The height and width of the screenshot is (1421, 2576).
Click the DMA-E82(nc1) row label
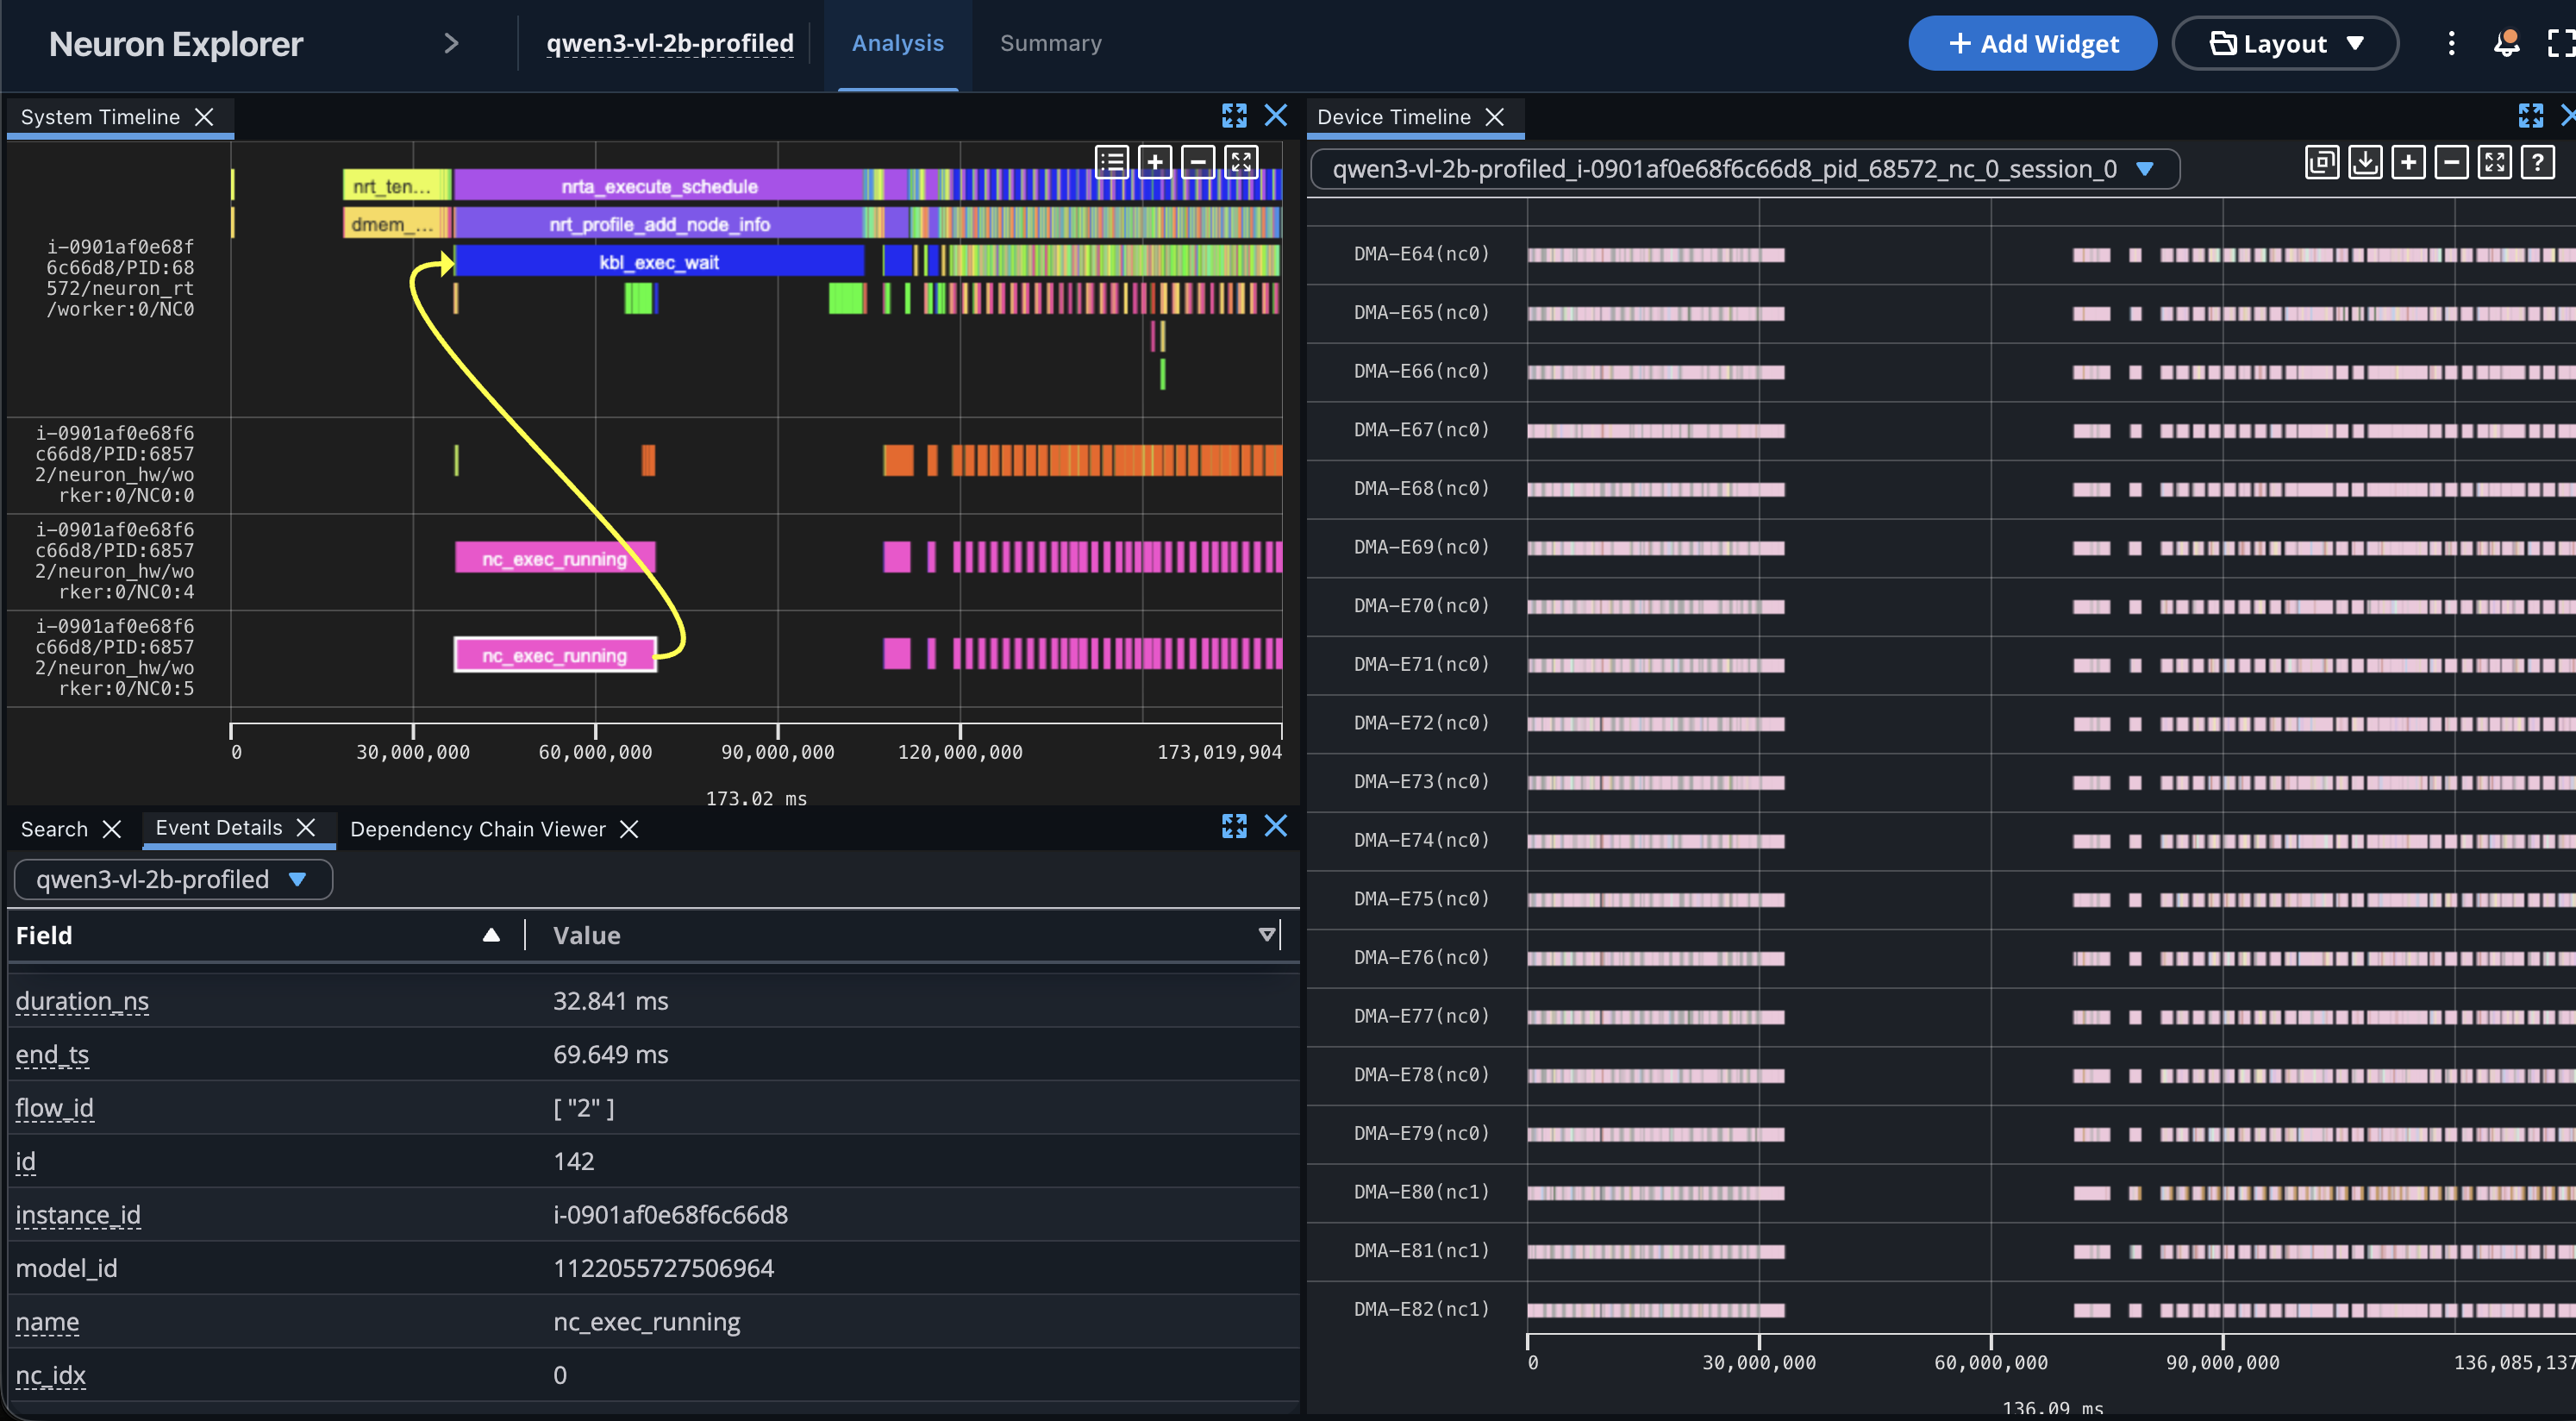[1421, 1308]
